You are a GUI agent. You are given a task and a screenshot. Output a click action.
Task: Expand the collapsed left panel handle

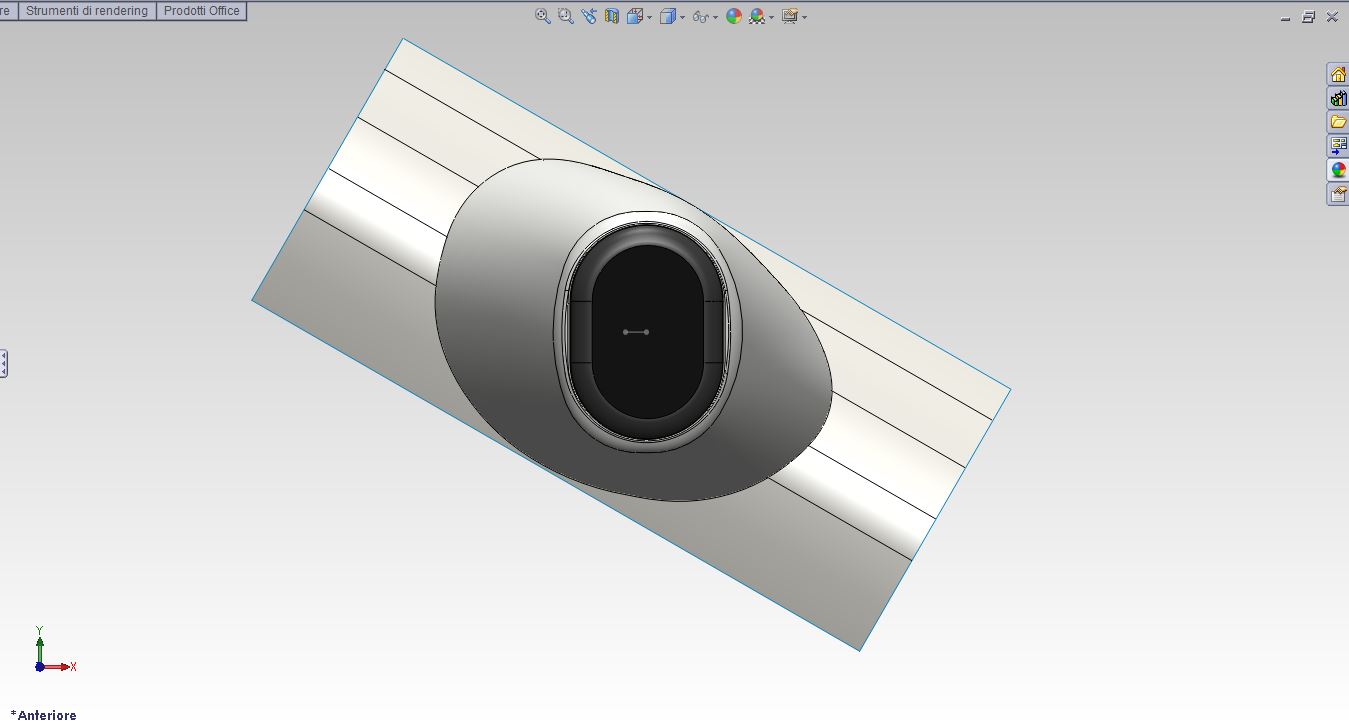pos(4,363)
